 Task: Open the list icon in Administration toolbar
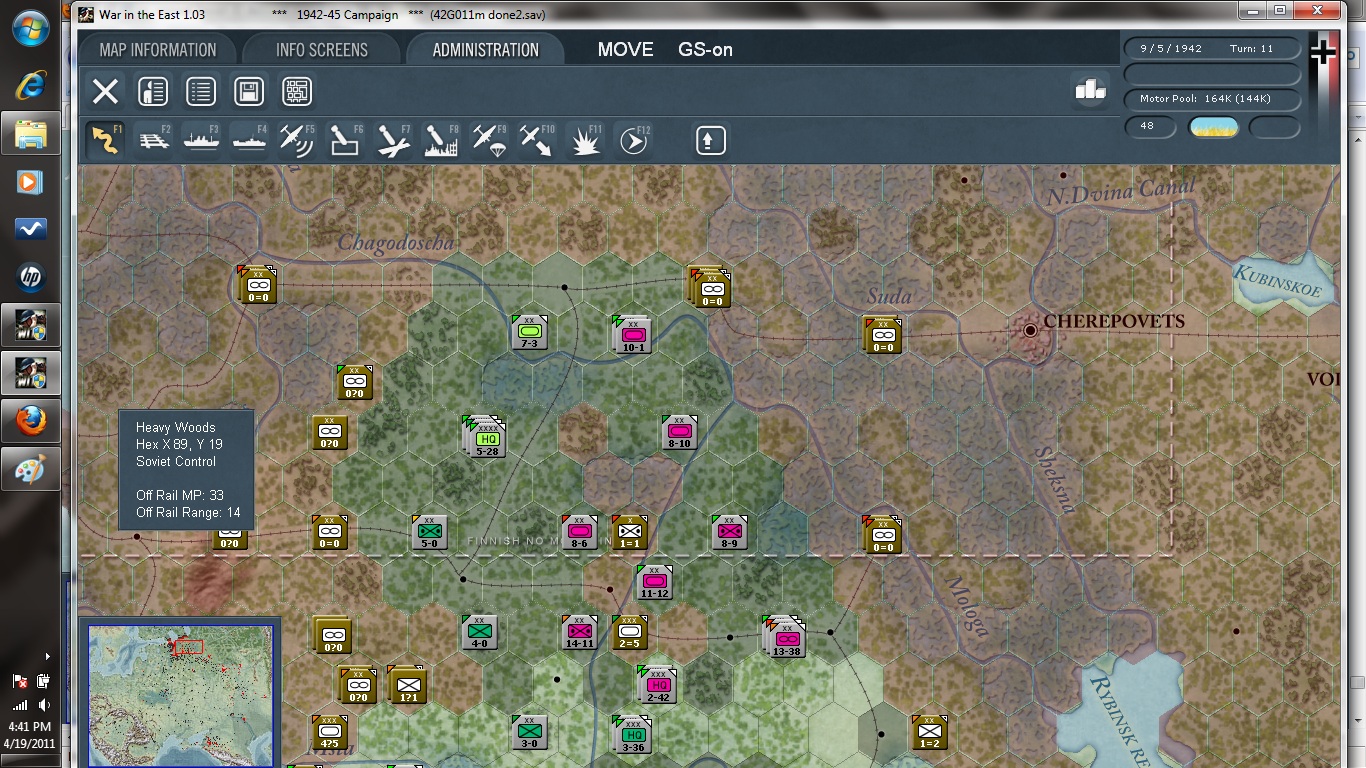click(201, 92)
